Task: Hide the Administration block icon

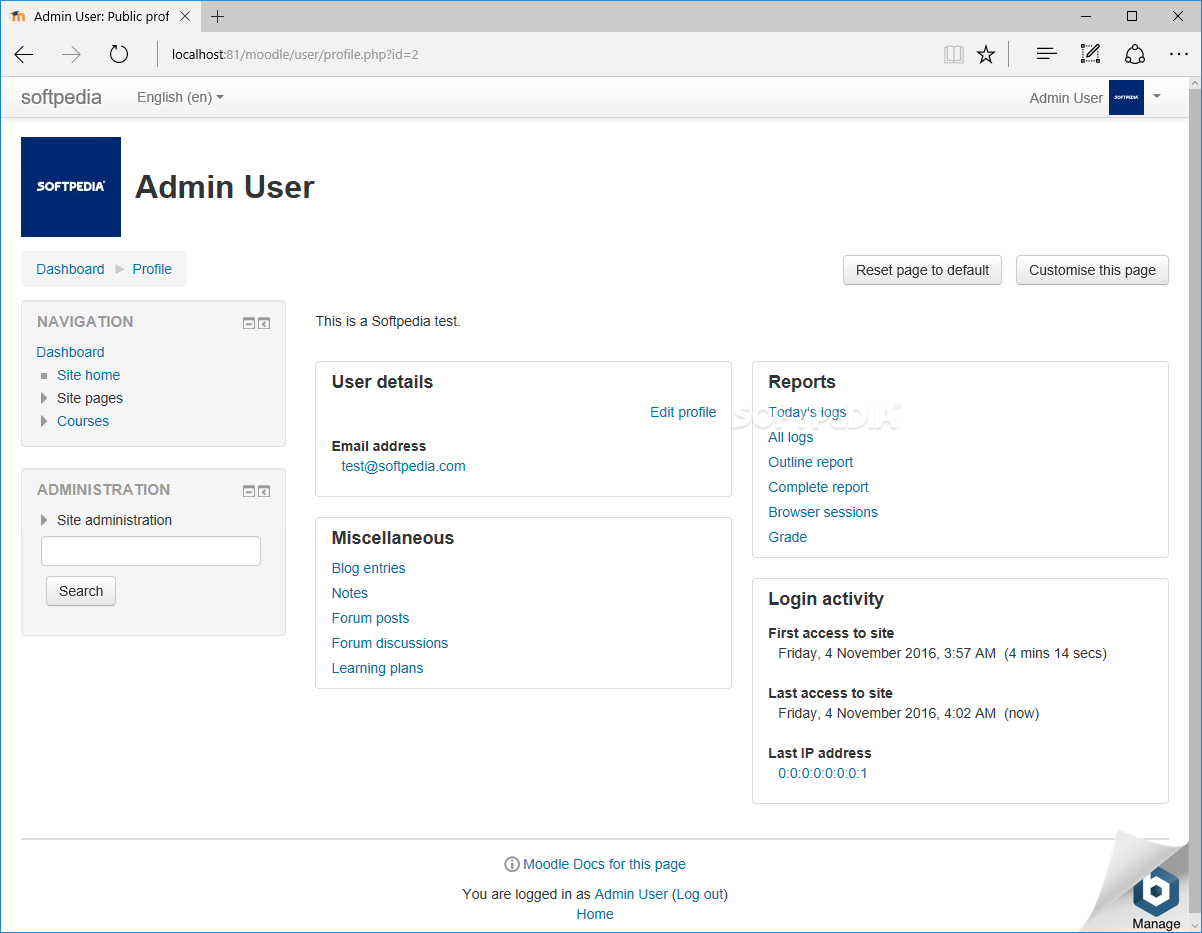Action: (x=249, y=492)
